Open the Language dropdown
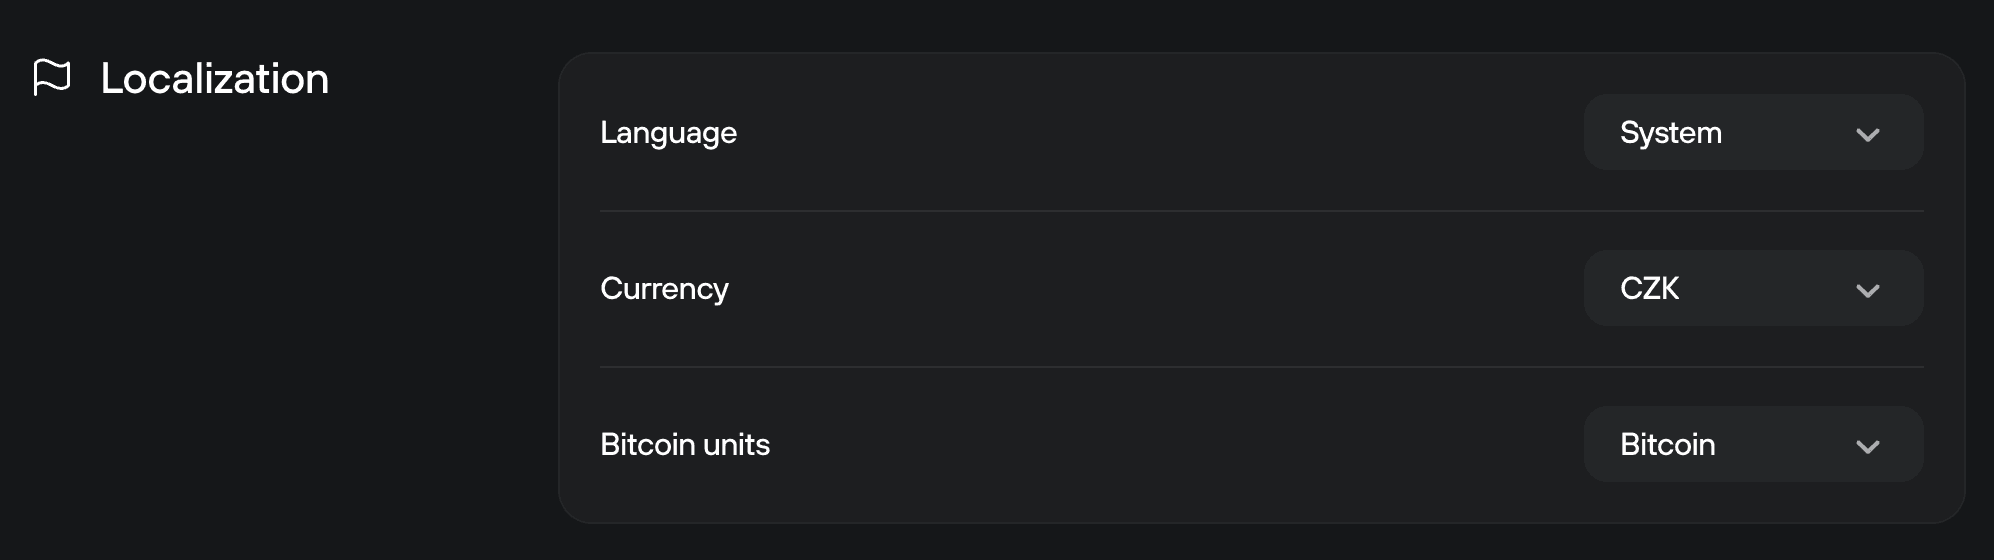The height and width of the screenshot is (560, 1994). (x=1752, y=133)
